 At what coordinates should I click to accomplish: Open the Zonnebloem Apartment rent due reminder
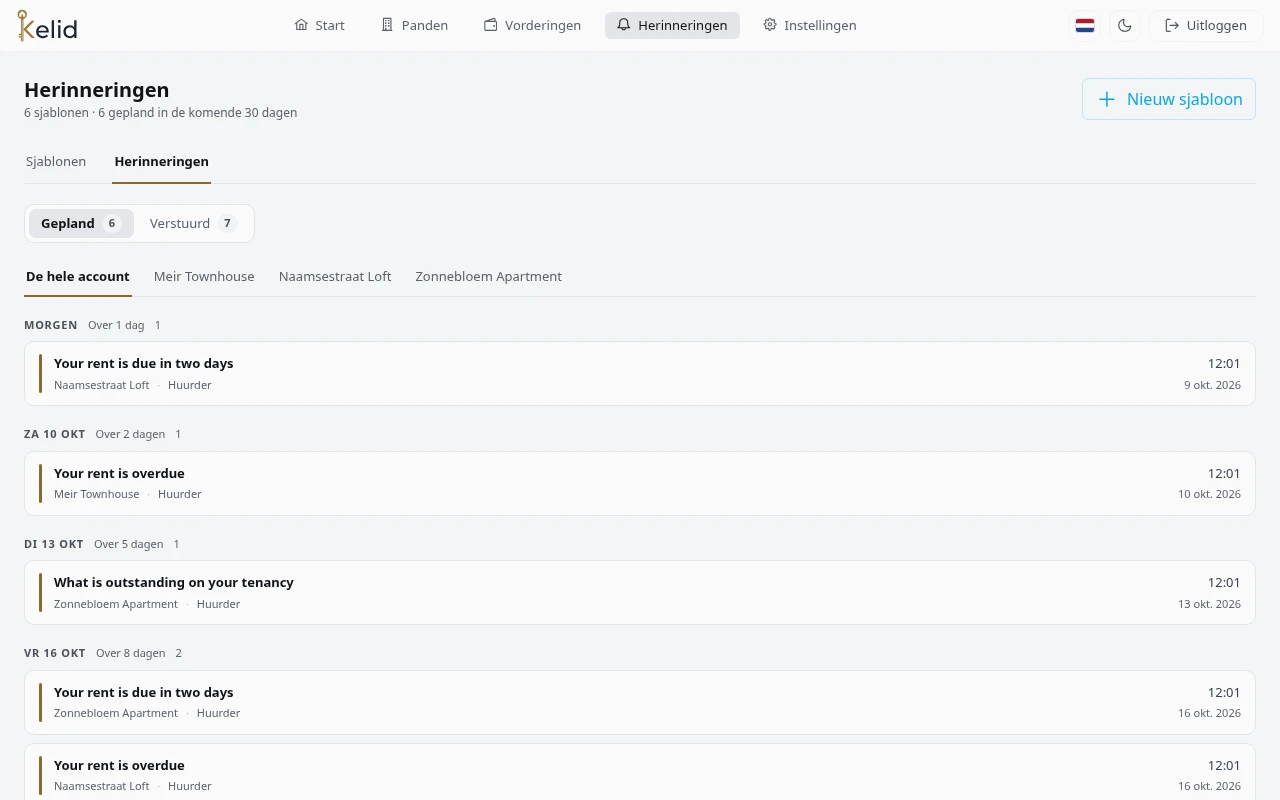click(640, 702)
